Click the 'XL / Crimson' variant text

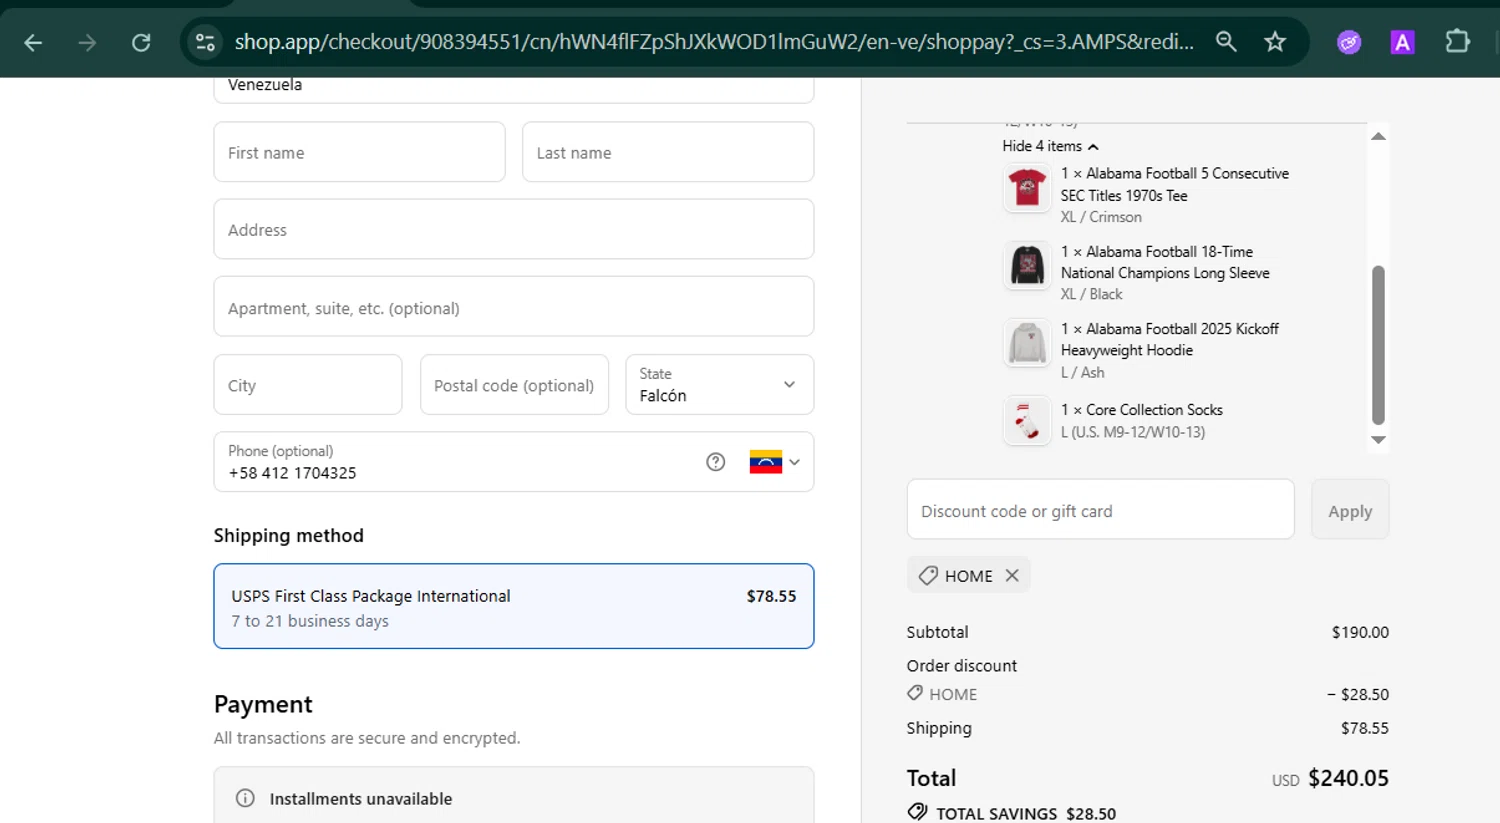(x=1101, y=217)
